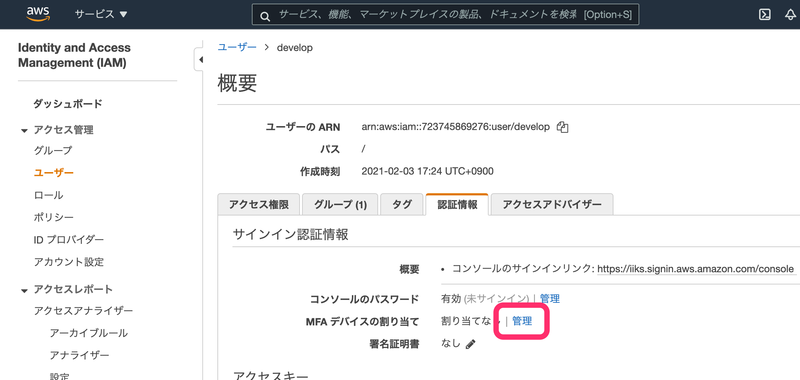Open アカウント設定 in the sidebar
The width and height of the screenshot is (800, 380).
point(69,262)
